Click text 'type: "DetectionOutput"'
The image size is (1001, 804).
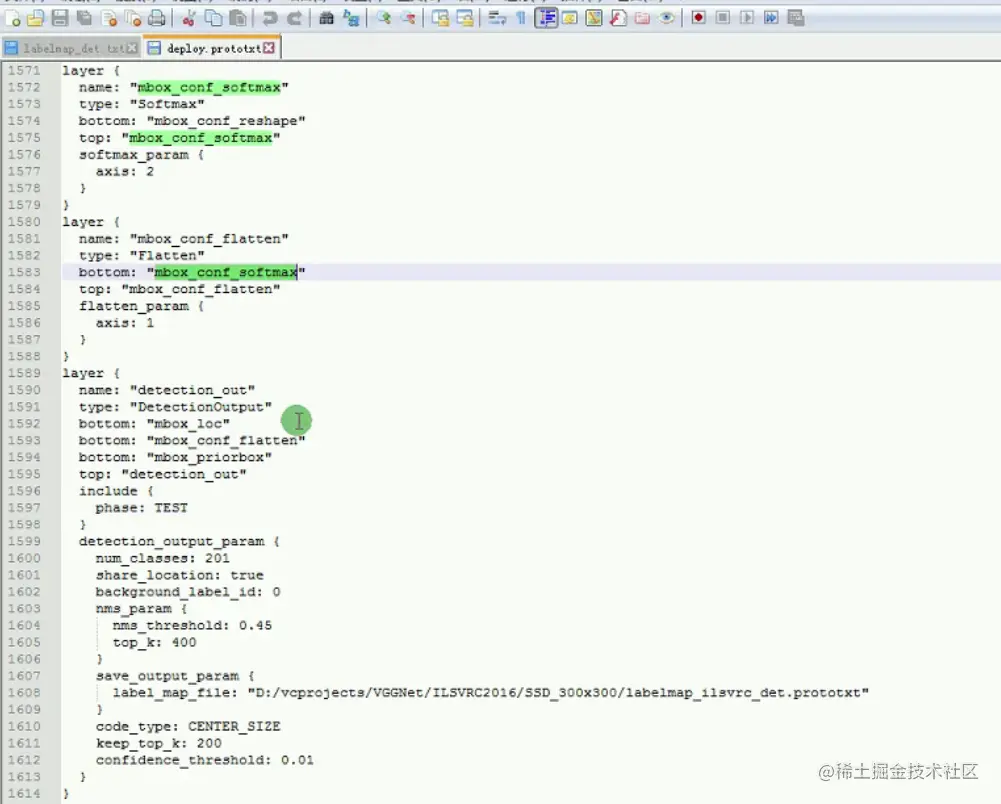176,407
